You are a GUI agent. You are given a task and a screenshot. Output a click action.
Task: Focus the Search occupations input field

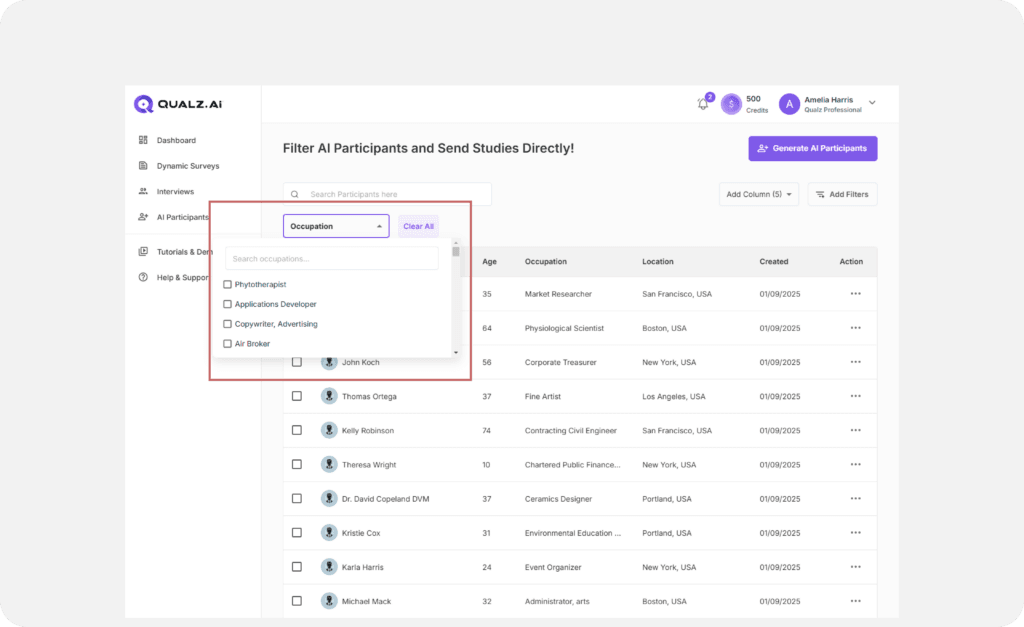(x=331, y=259)
